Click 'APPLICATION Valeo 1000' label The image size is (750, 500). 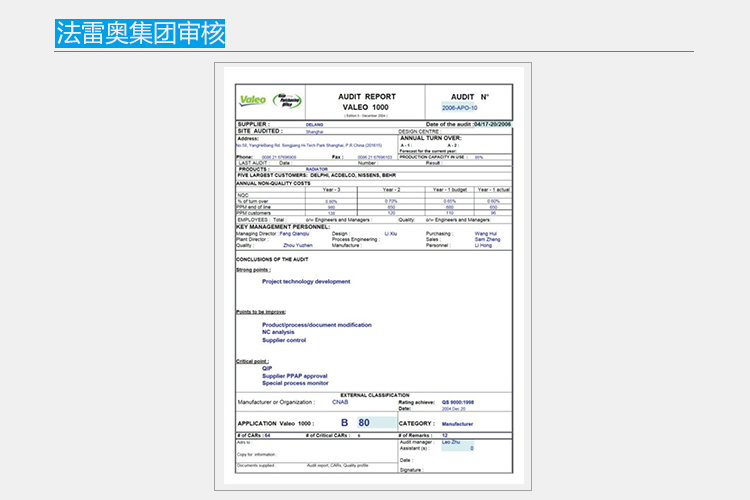pyautogui.click(x=276, y=423)
